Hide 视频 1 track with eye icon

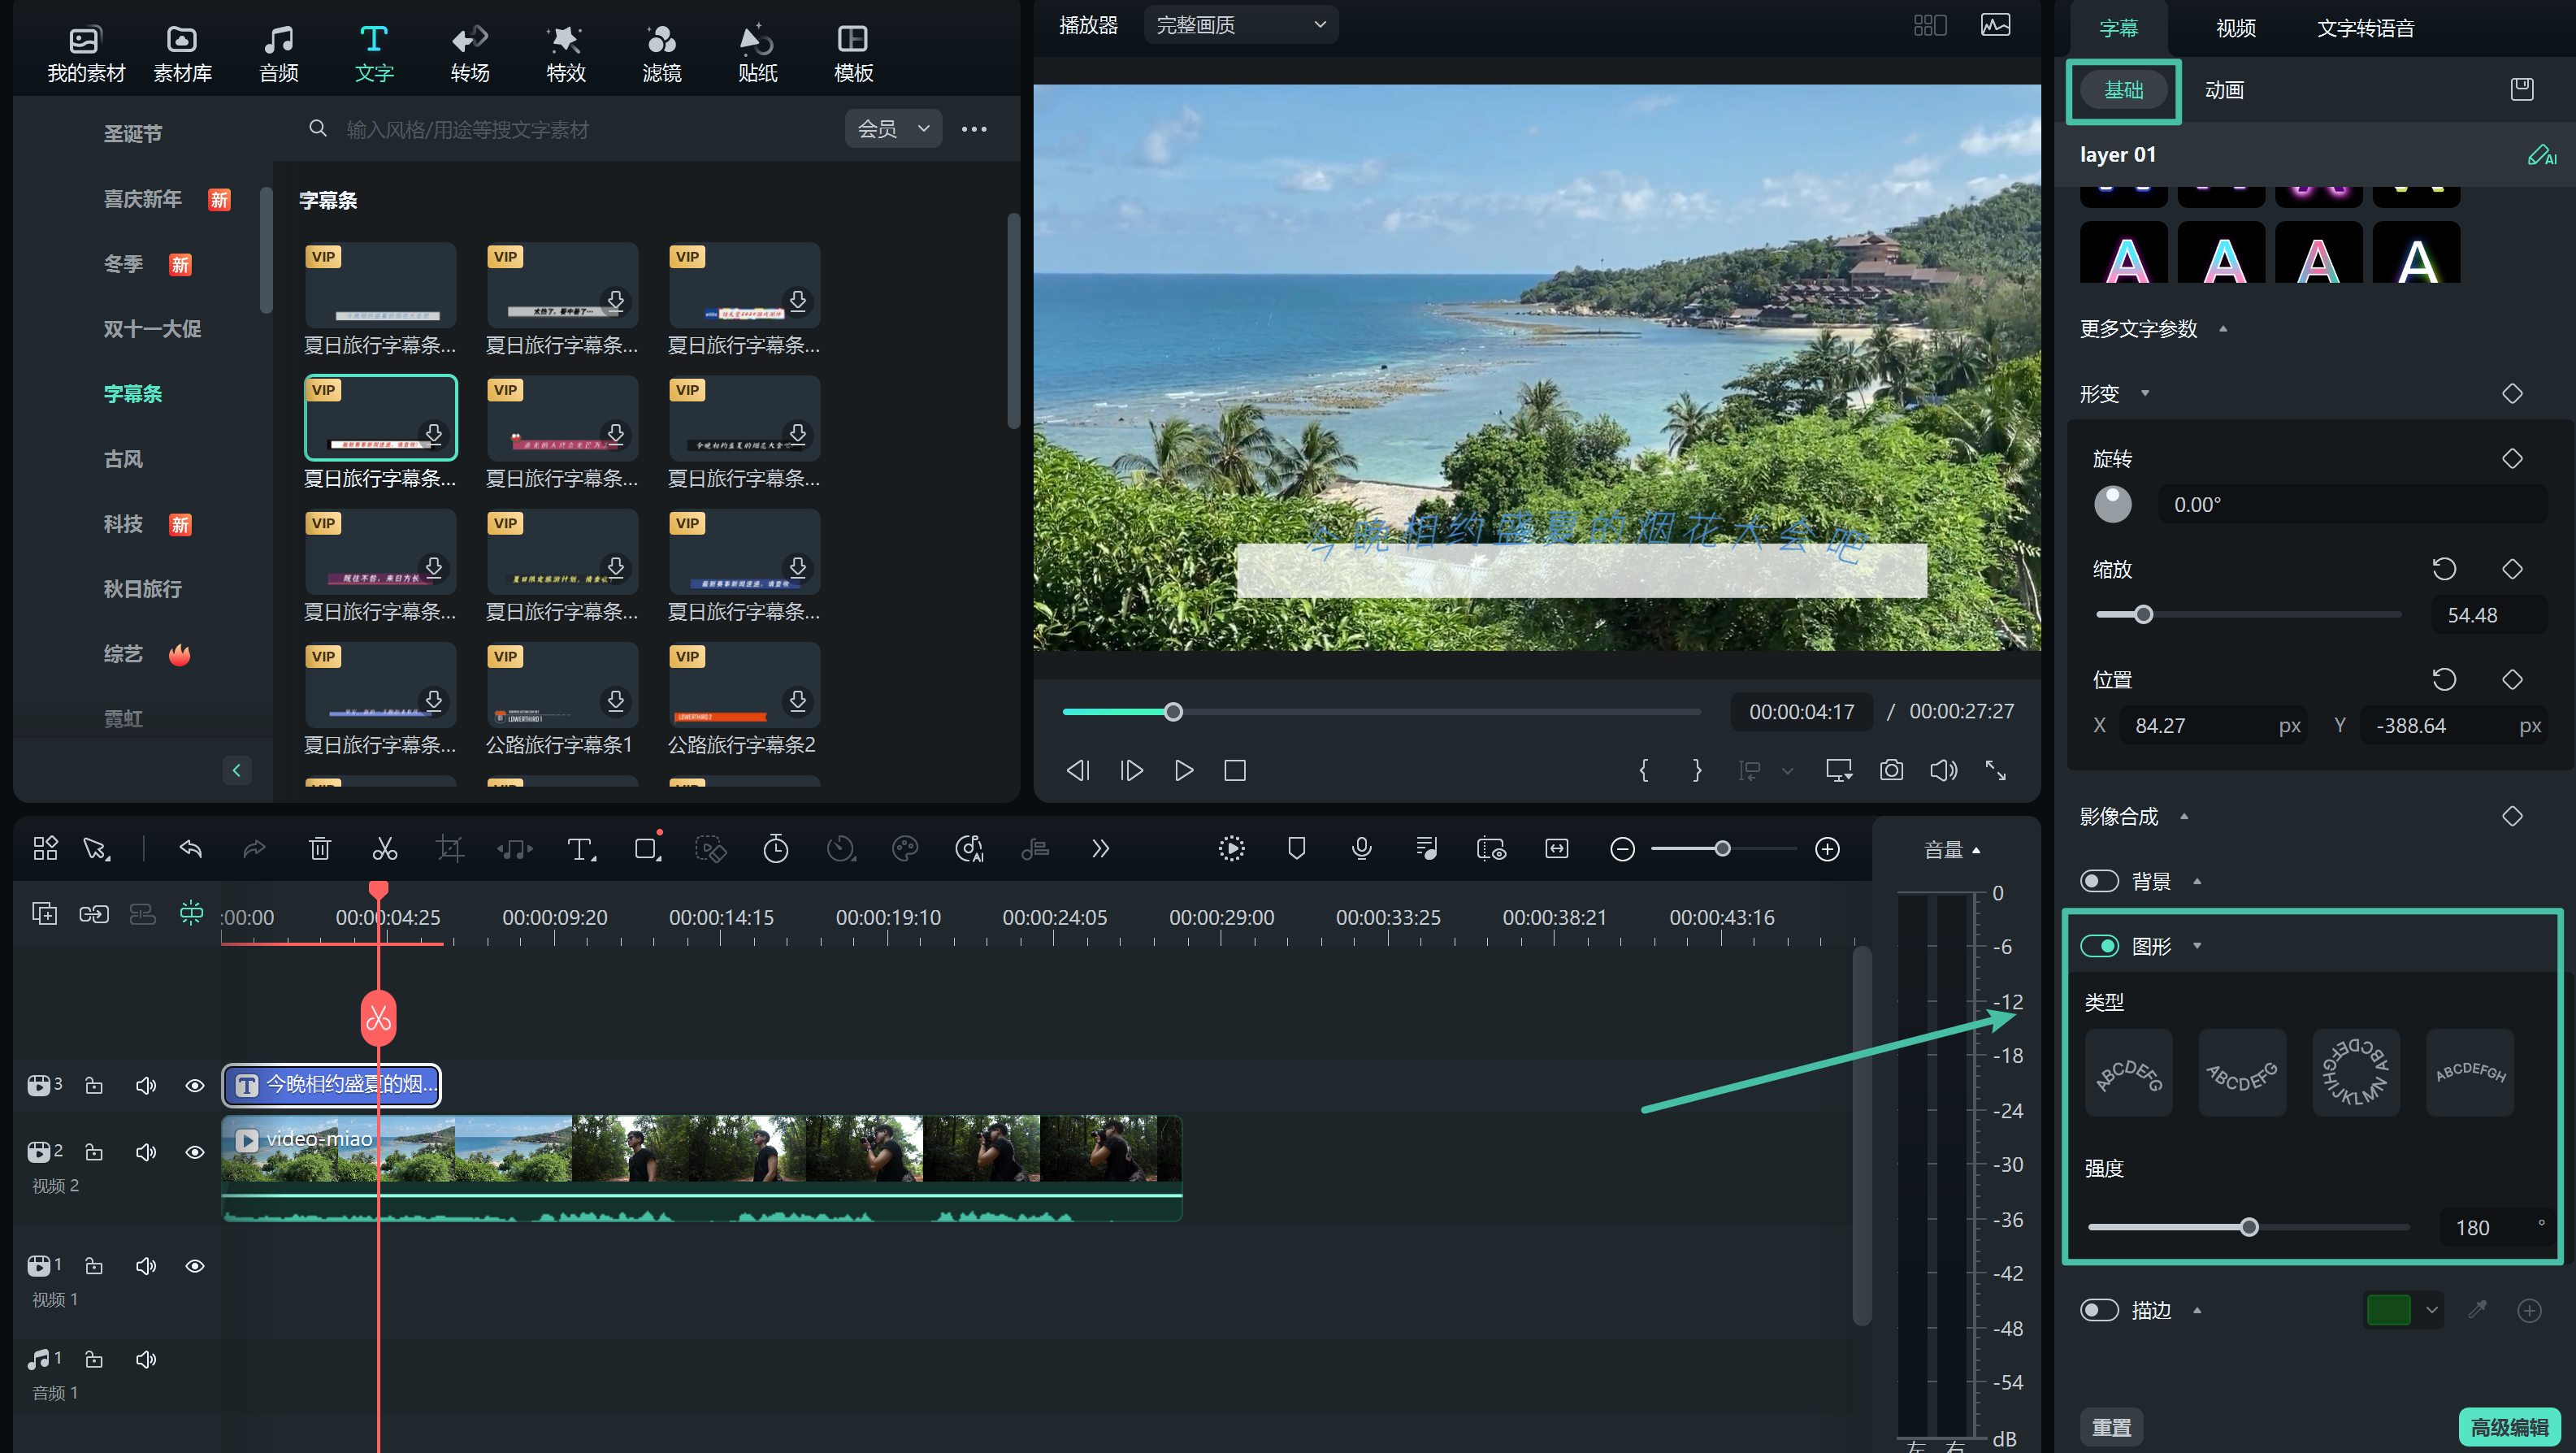[195, 1266]
